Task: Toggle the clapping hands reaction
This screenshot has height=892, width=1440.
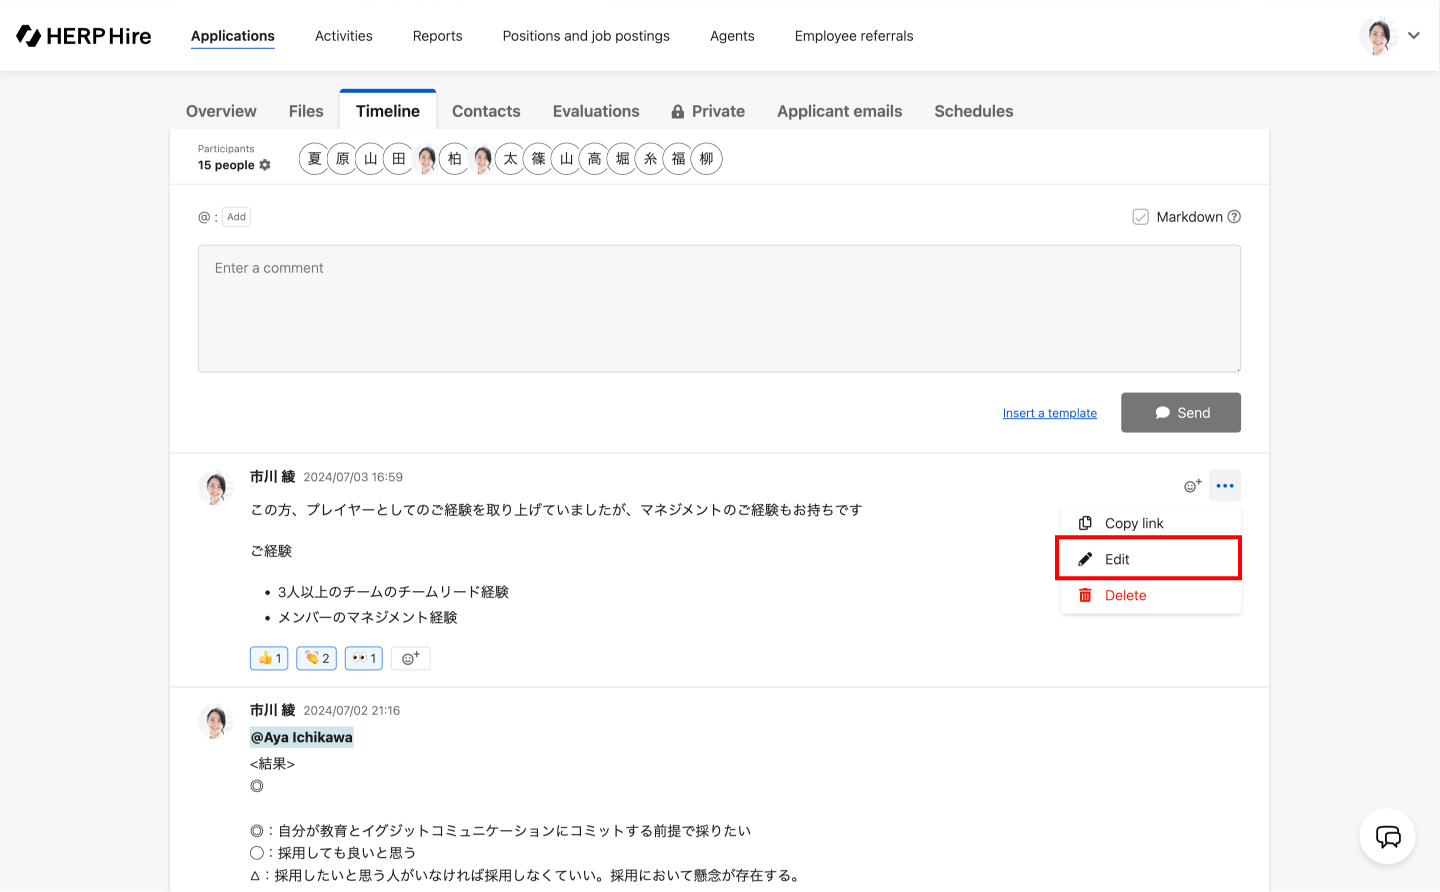Action: (316, 658)
